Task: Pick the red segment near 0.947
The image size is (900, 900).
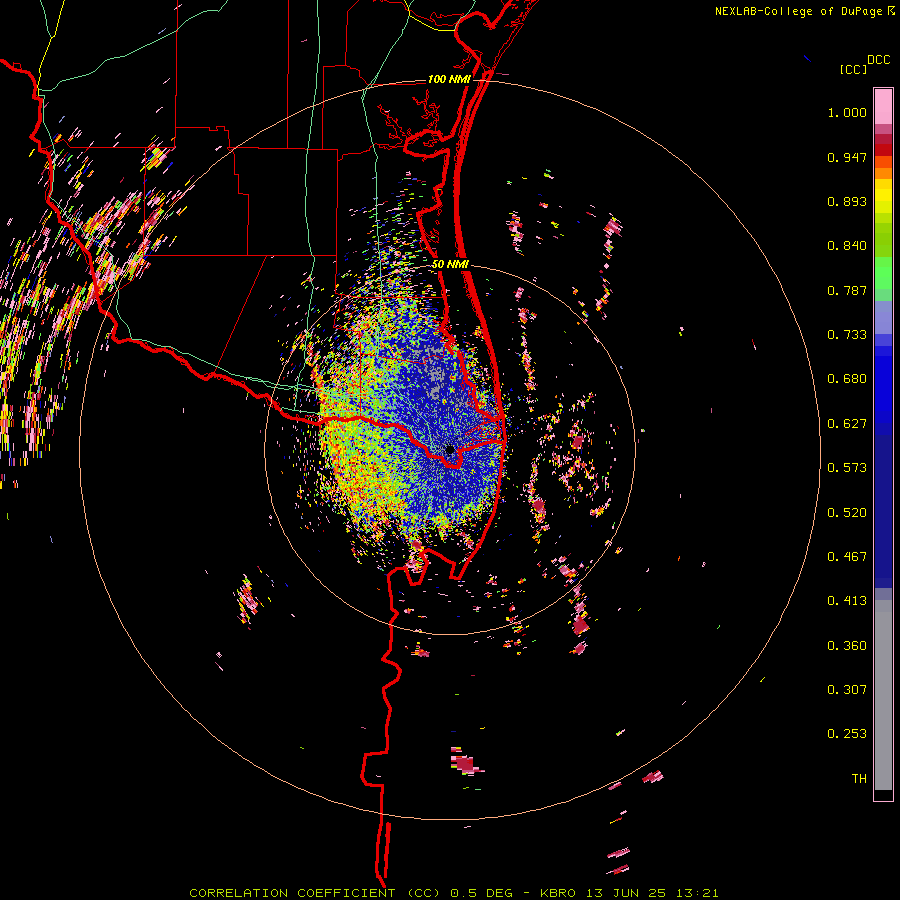Action: click(x=883, y=150)
